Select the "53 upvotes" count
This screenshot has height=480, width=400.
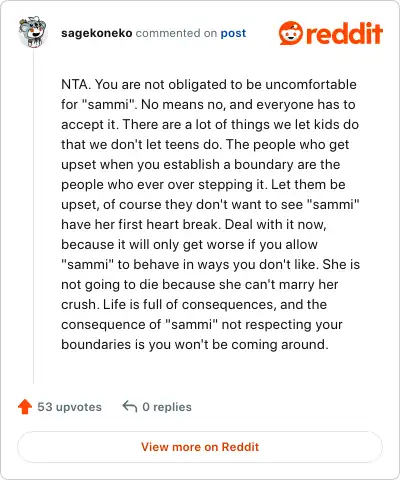pyautogui.click(x=69, y=407)
